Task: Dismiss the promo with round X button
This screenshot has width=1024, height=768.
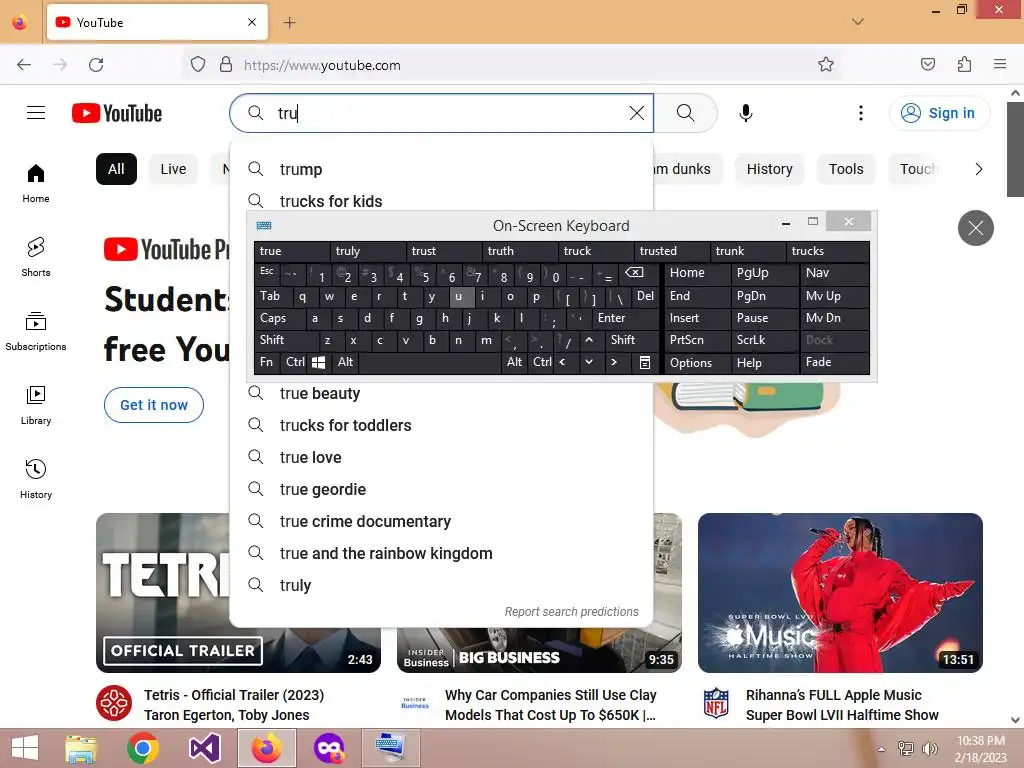Action: coord(976,228)
